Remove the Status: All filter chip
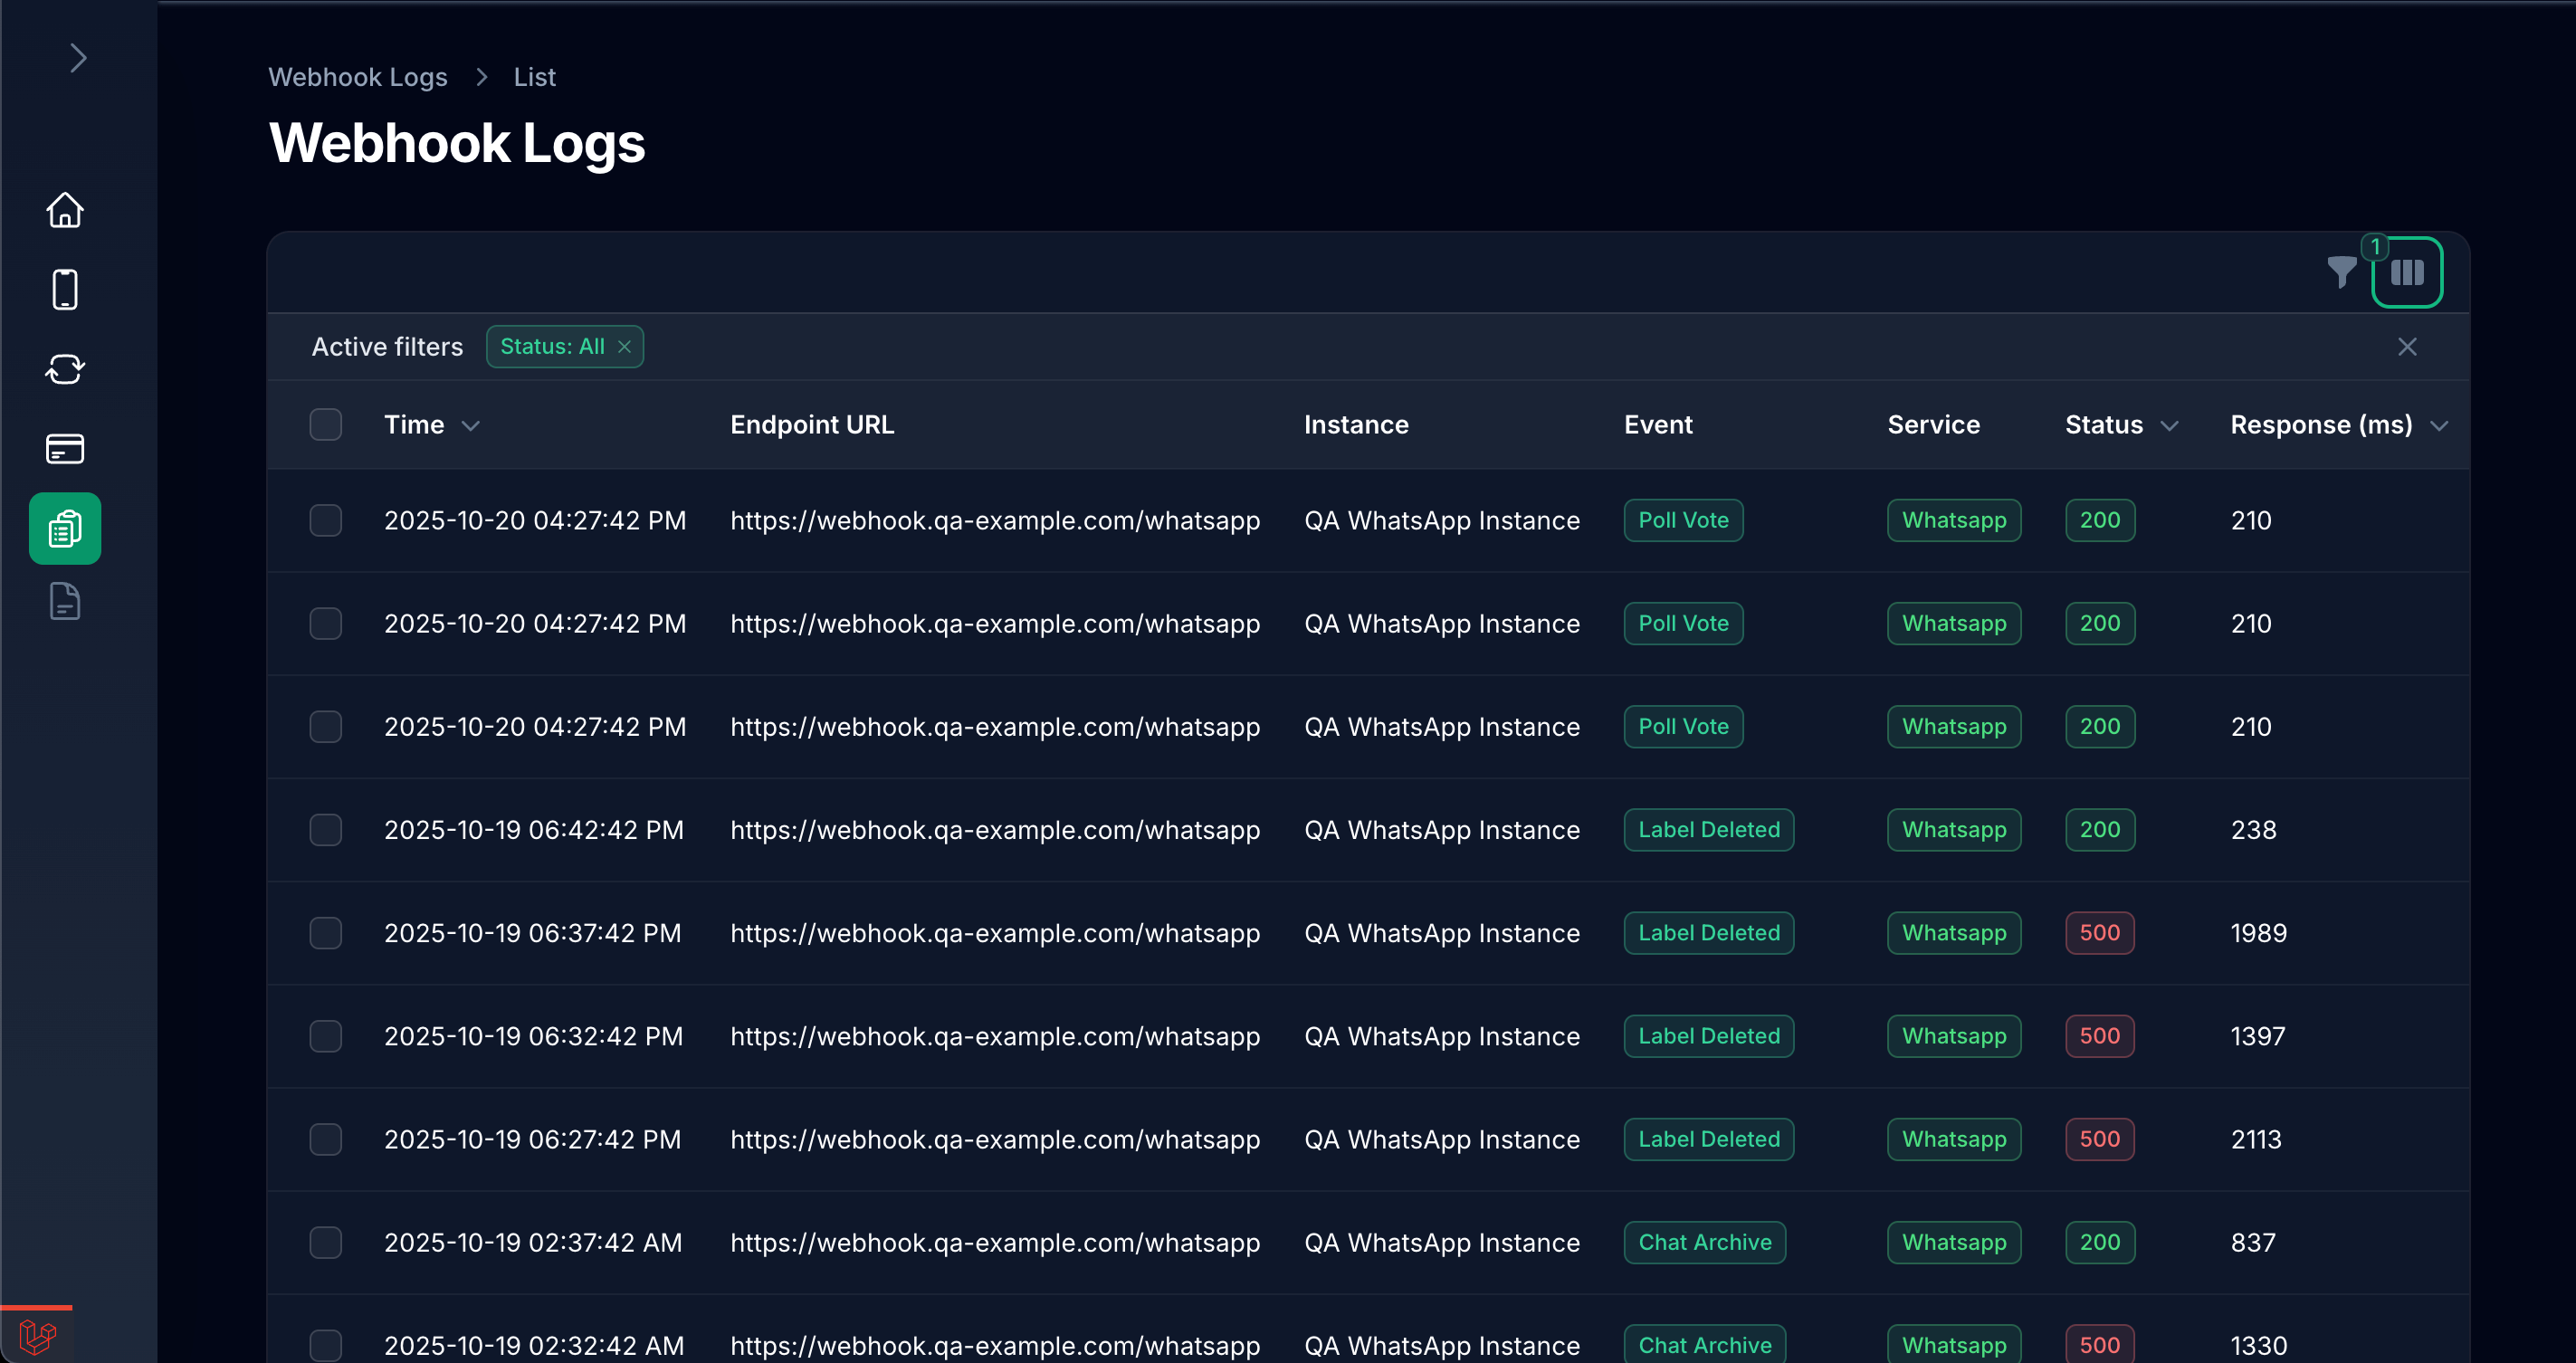Viewport: 2576px width, 1363px height. coord(624,347)
